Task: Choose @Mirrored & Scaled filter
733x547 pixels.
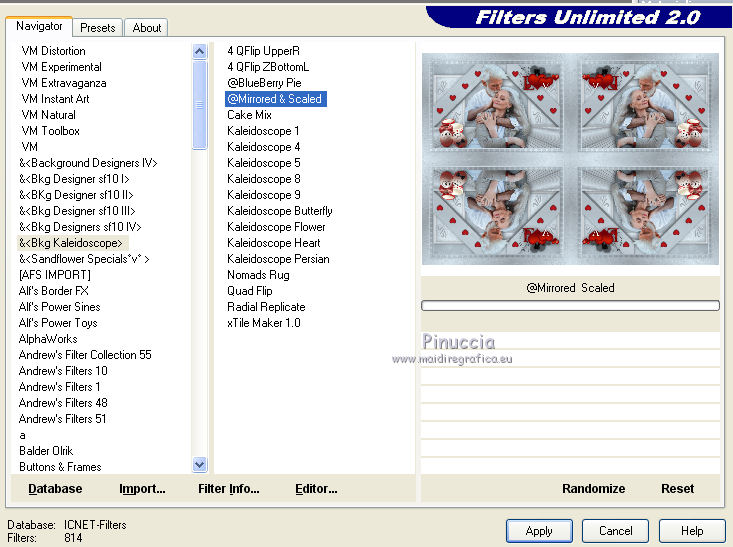Action: (275, 99)
